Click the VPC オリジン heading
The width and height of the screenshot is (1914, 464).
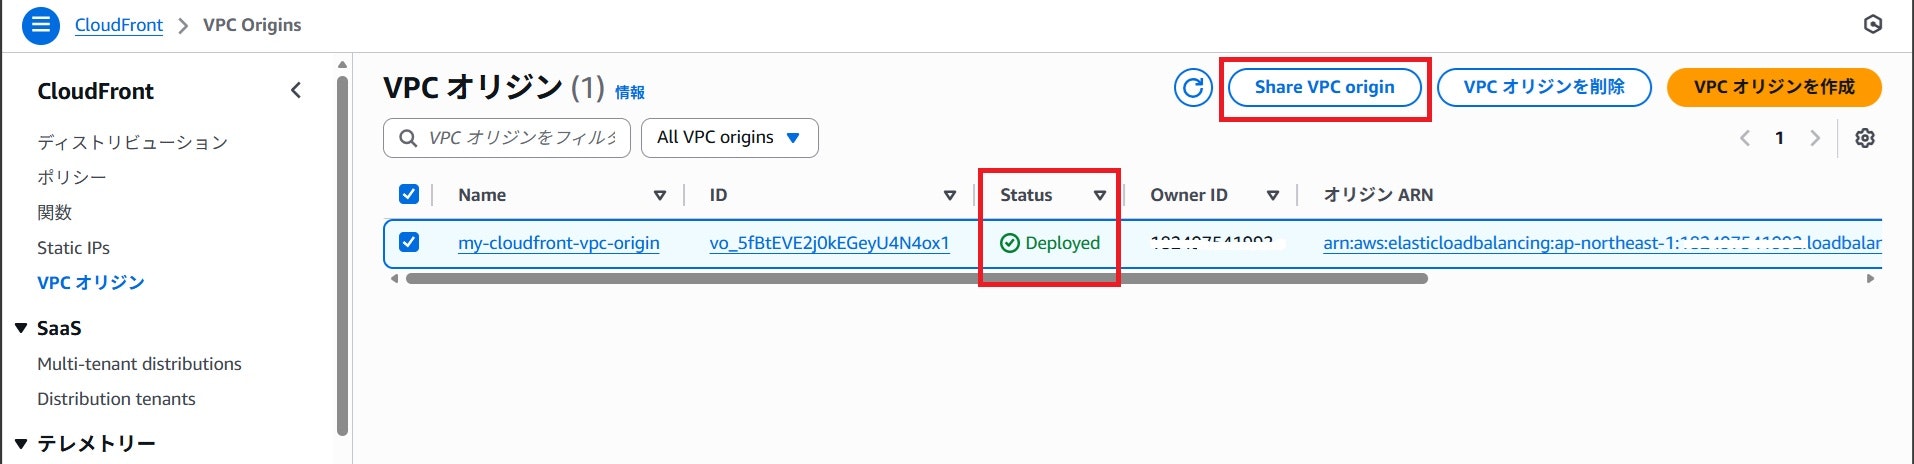coord(473,88)
